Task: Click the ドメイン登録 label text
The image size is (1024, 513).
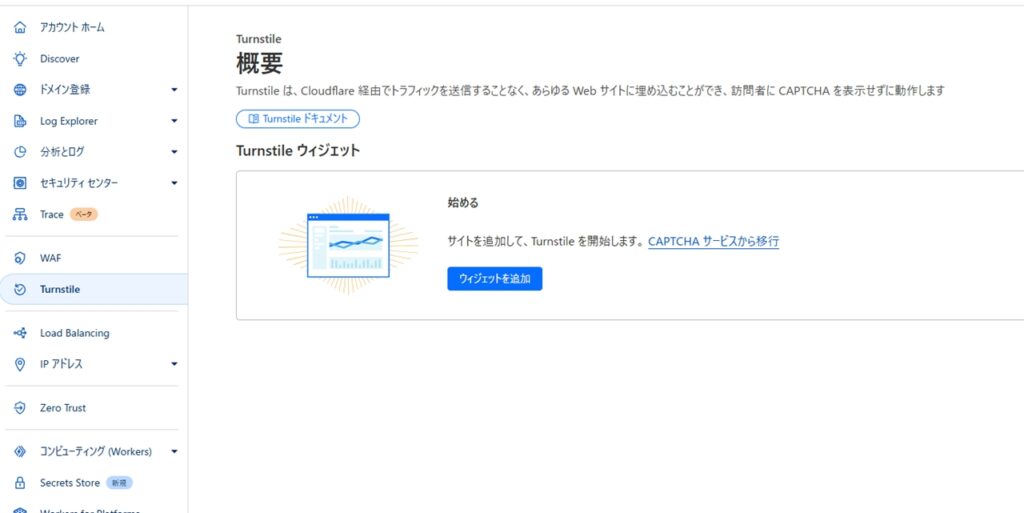Action: tap(65, 90)
